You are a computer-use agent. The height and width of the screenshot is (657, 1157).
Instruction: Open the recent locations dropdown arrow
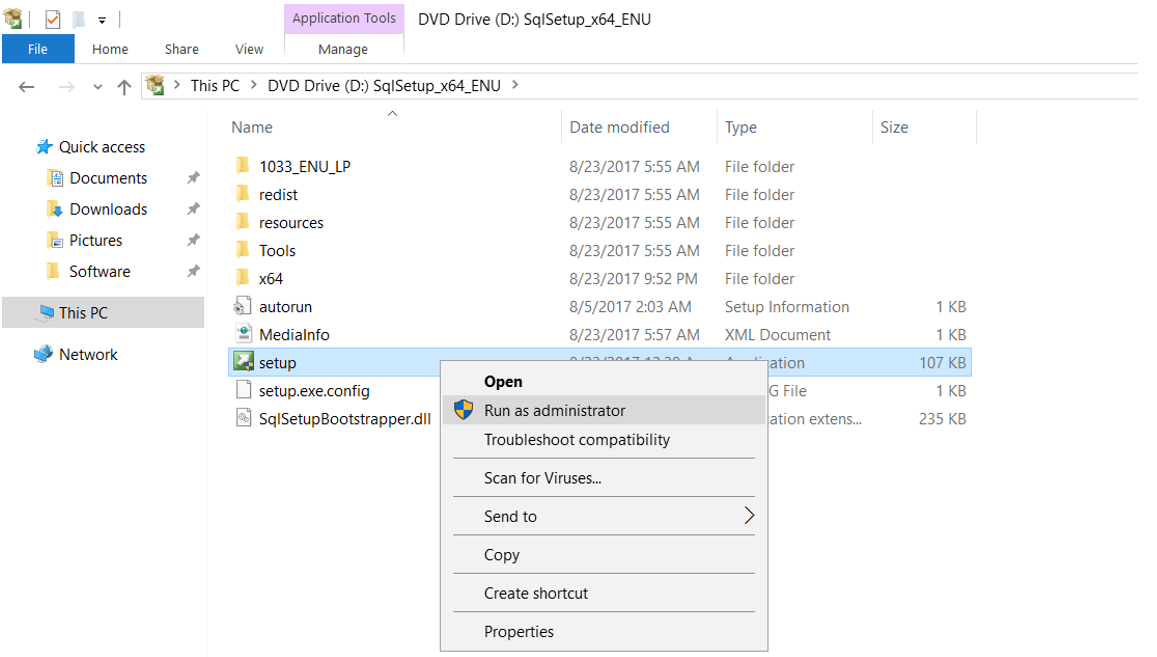[97, 87]
